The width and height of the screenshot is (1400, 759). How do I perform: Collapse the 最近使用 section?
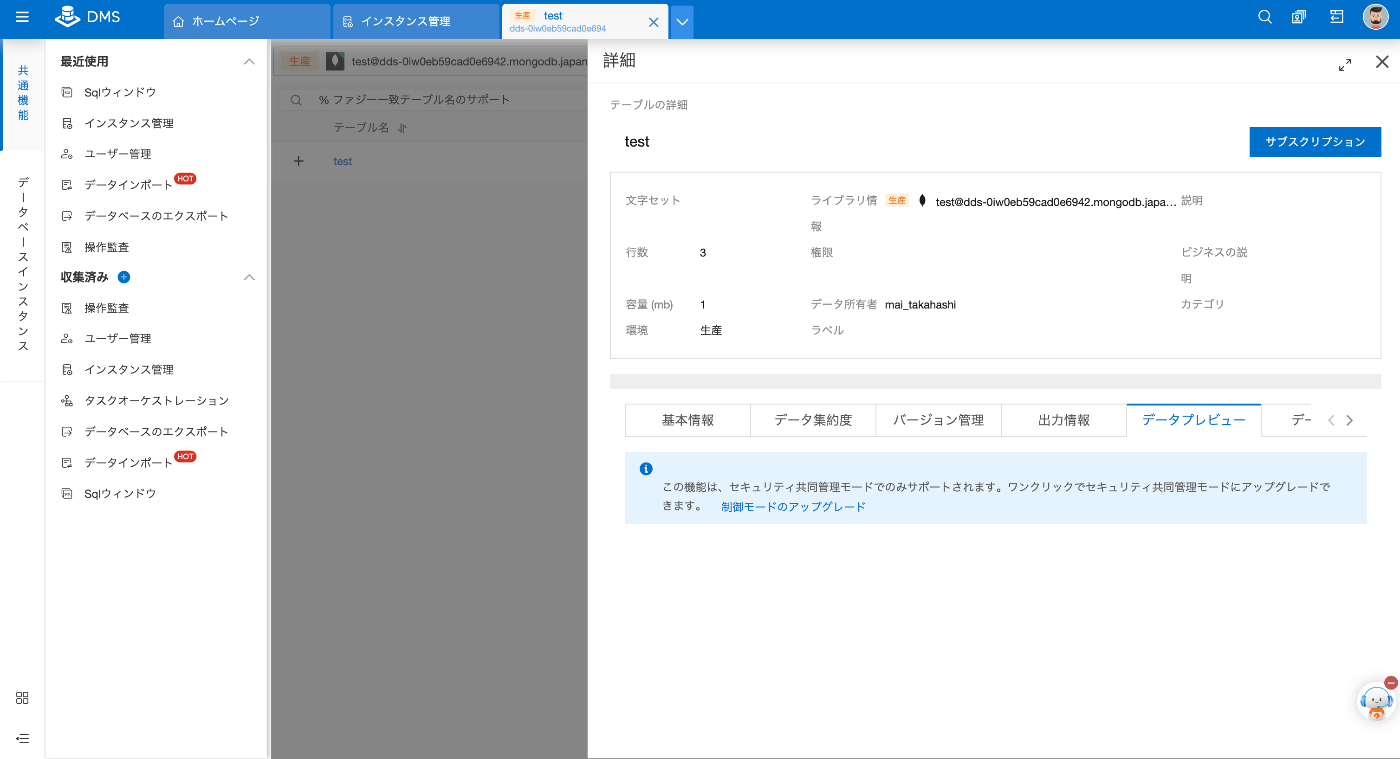(249, 62)
